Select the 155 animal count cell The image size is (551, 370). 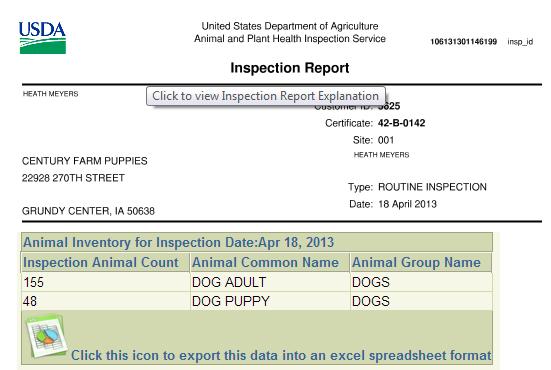click(105, 282)
